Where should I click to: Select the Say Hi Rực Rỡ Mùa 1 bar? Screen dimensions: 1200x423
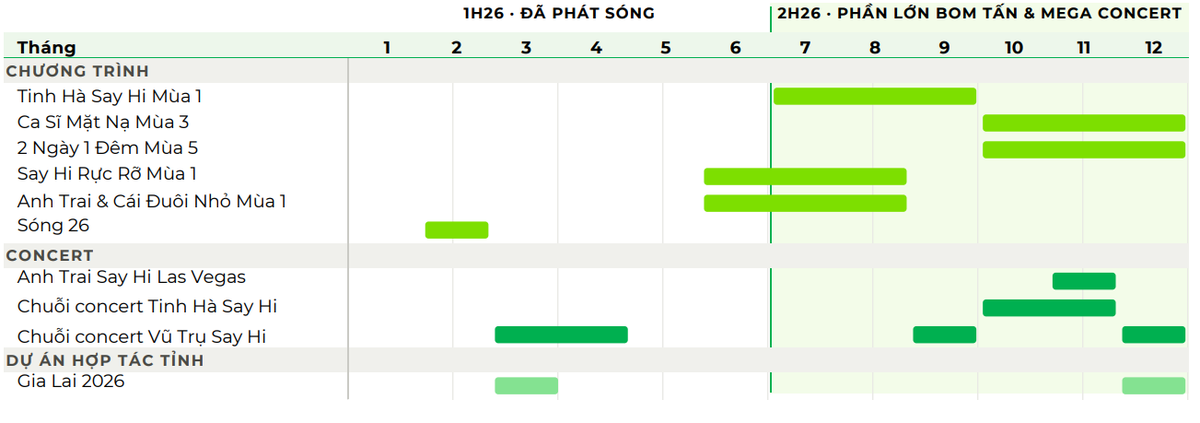click(x=805, y=176)
